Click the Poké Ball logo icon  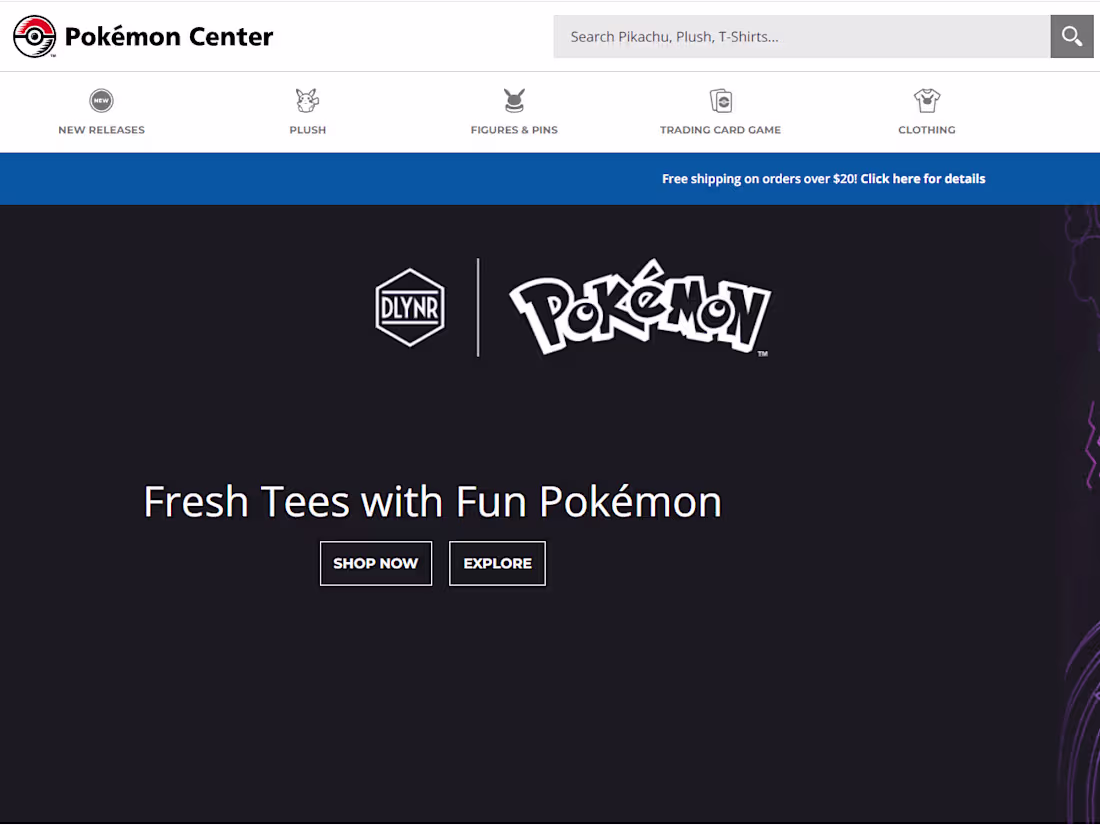point(33,36)
